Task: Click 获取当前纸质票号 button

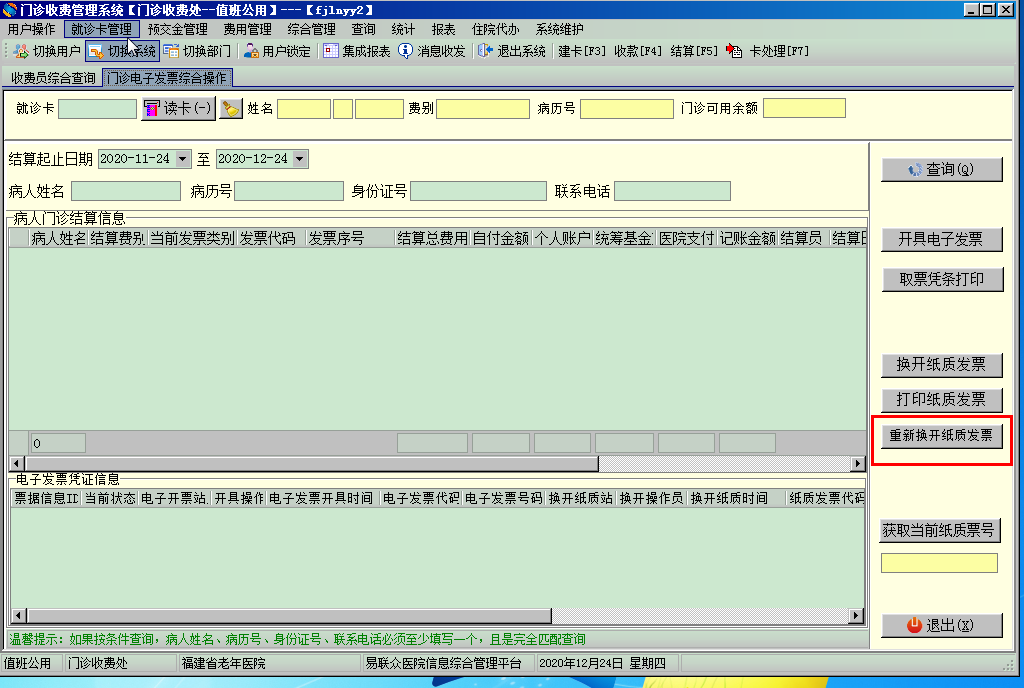Action: point(939,530)
